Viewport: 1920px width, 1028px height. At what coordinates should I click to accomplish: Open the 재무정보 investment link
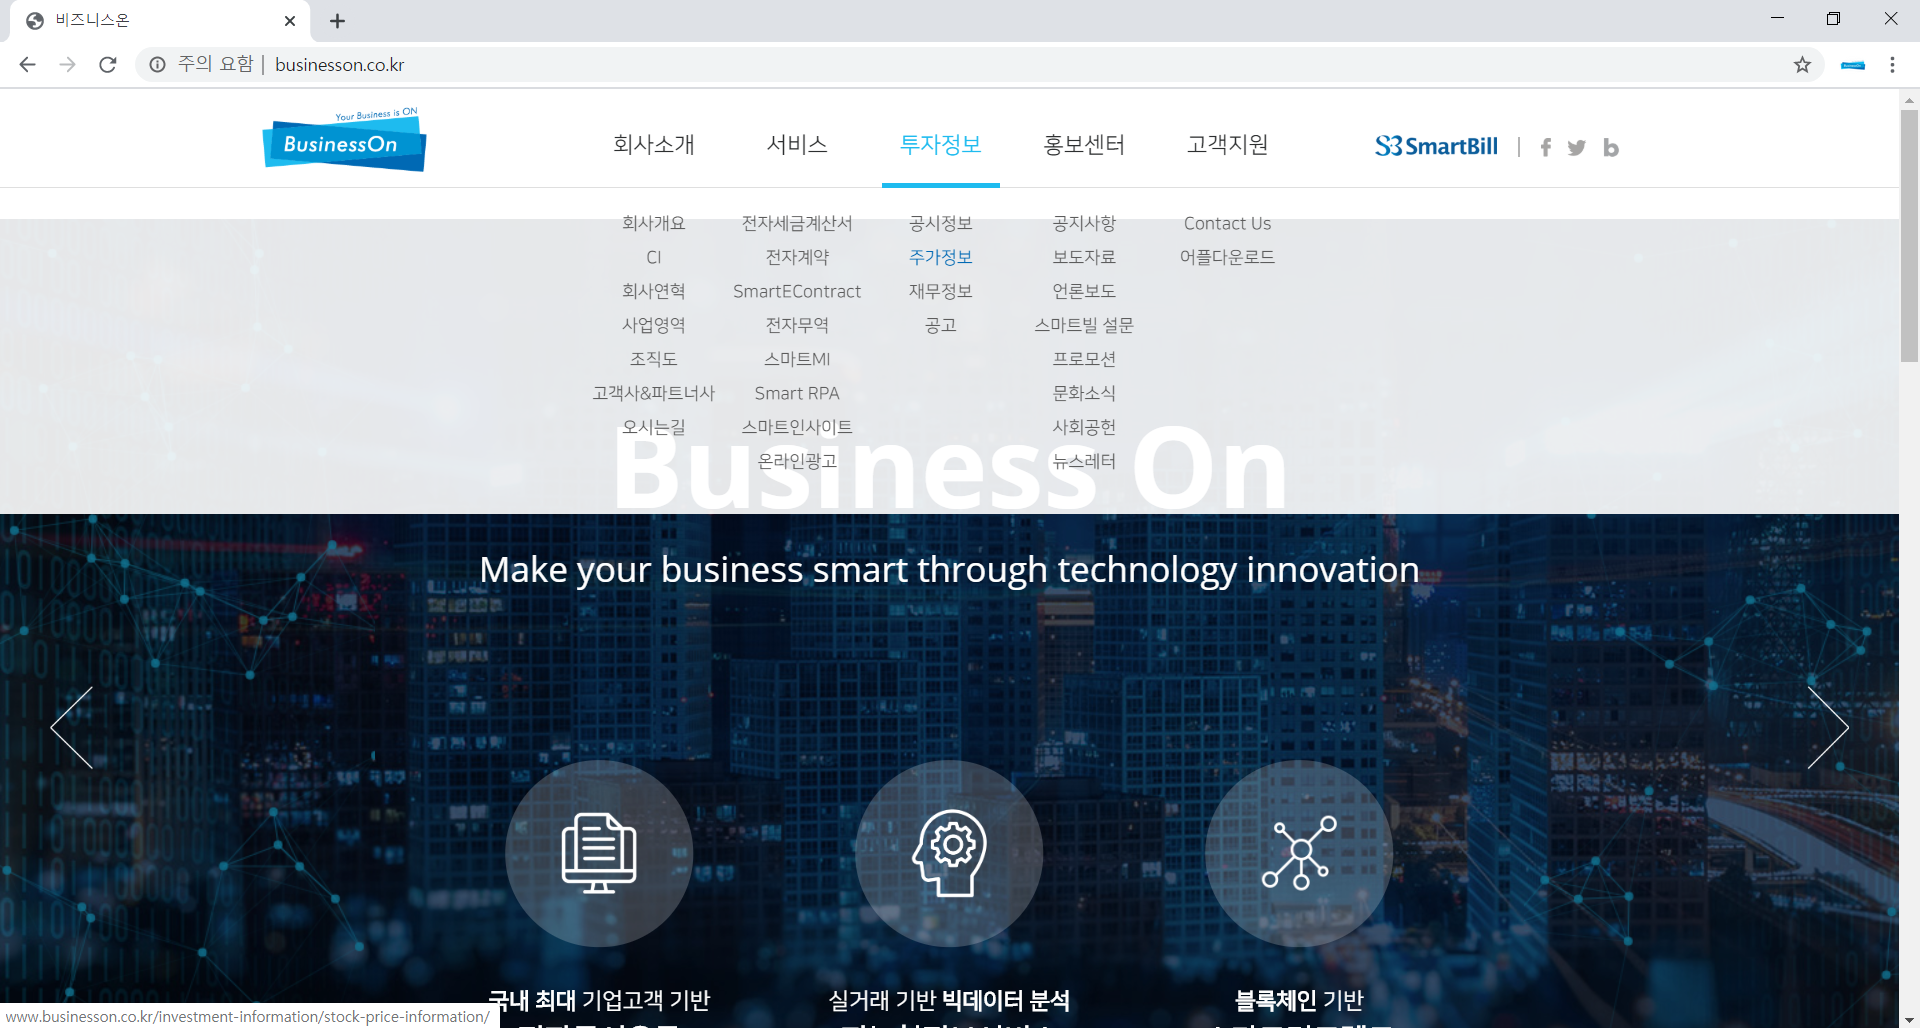coord(941,291)
